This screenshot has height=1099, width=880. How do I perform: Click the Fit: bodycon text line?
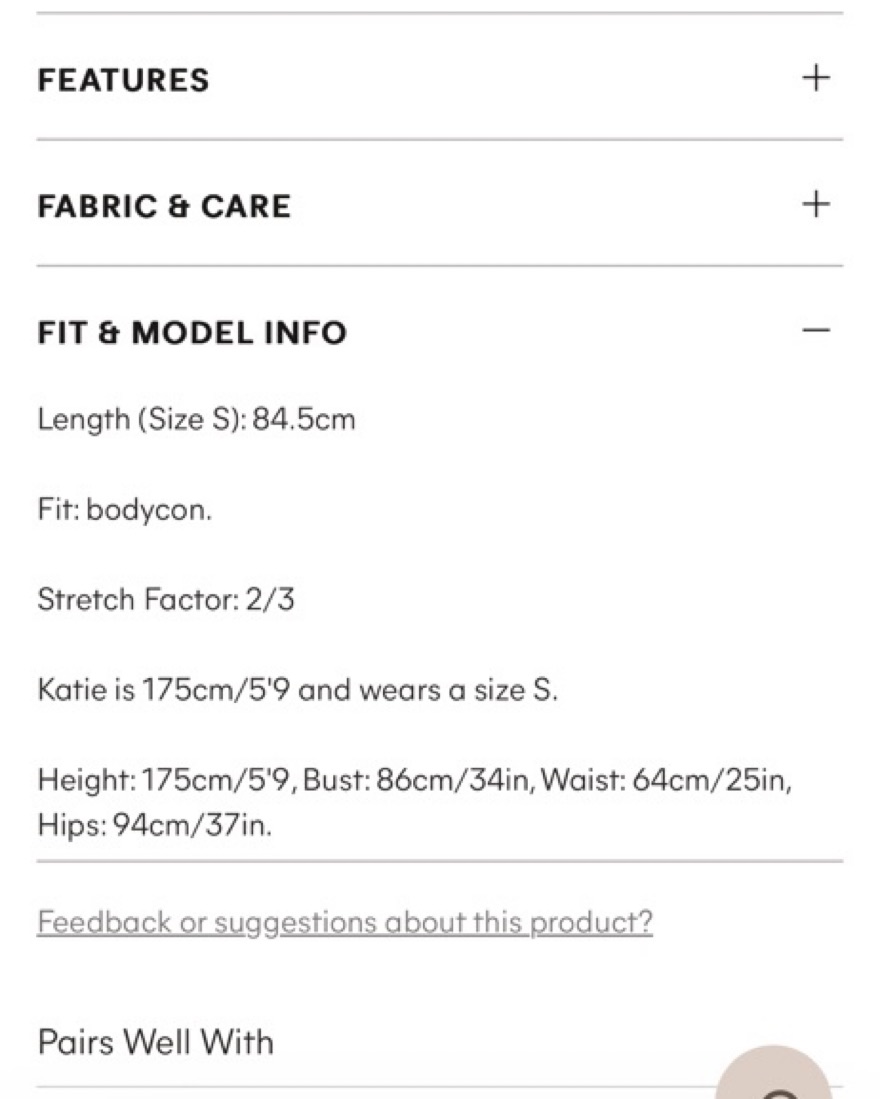click(x=124, y=510)
